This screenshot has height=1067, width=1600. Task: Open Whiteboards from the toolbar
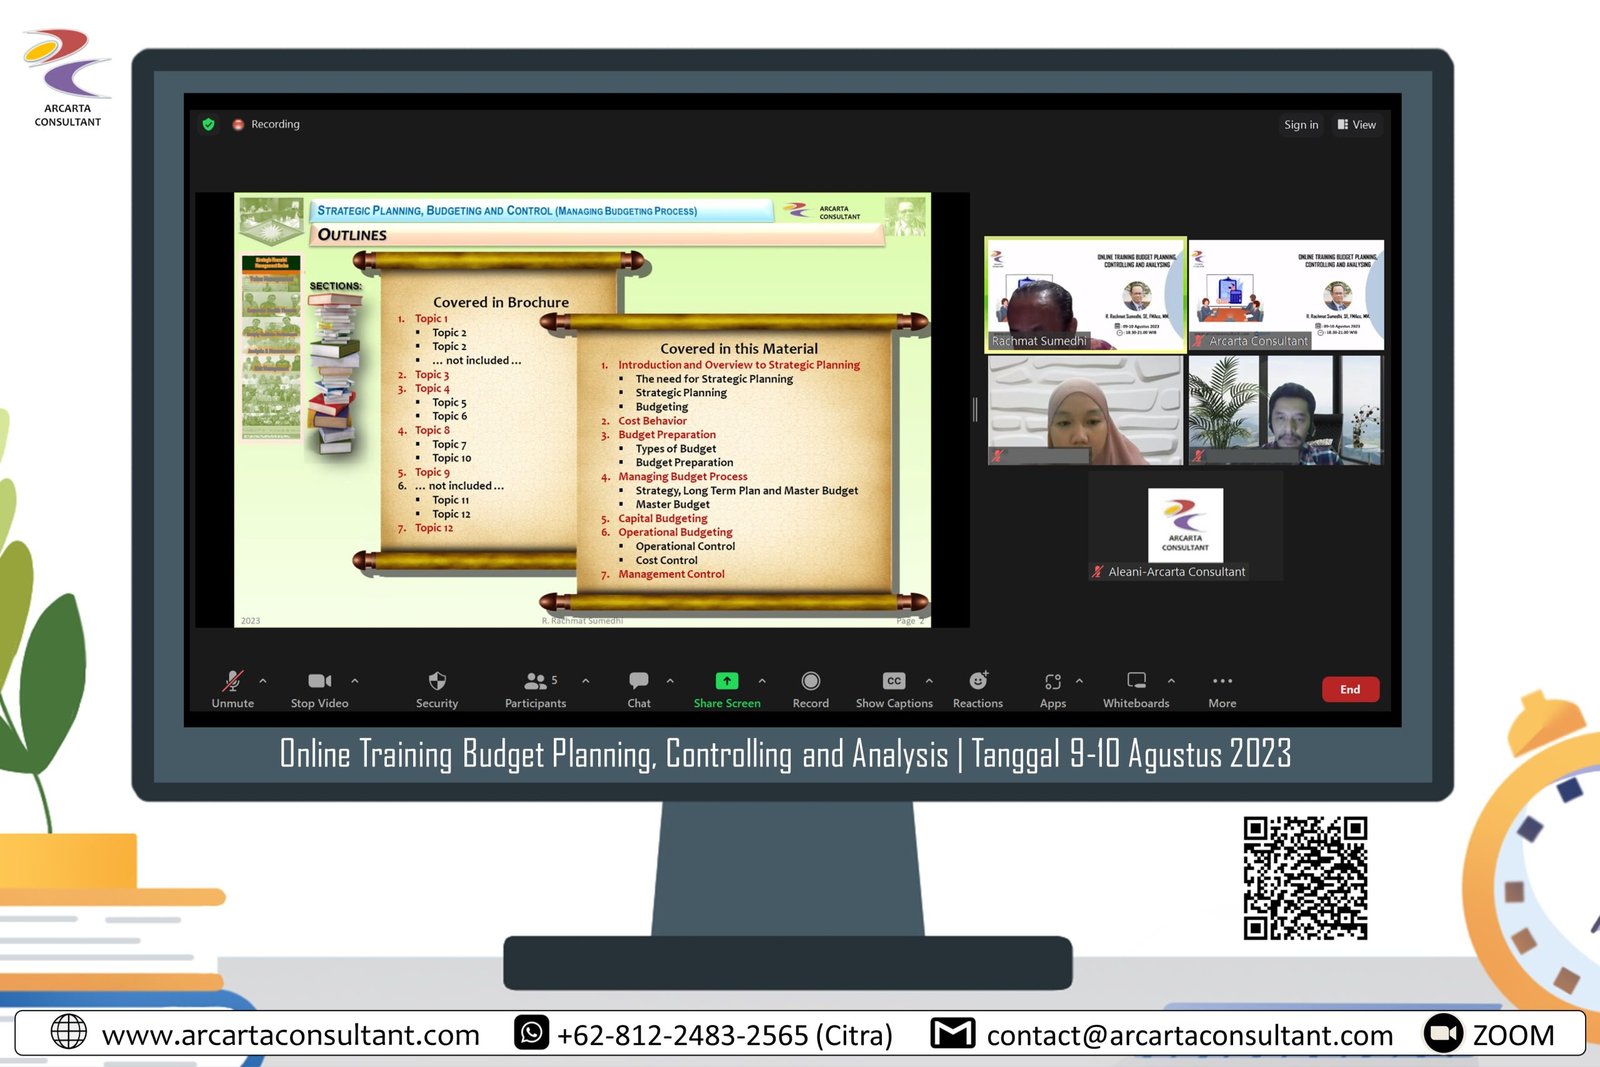[x=1136, y=682]
